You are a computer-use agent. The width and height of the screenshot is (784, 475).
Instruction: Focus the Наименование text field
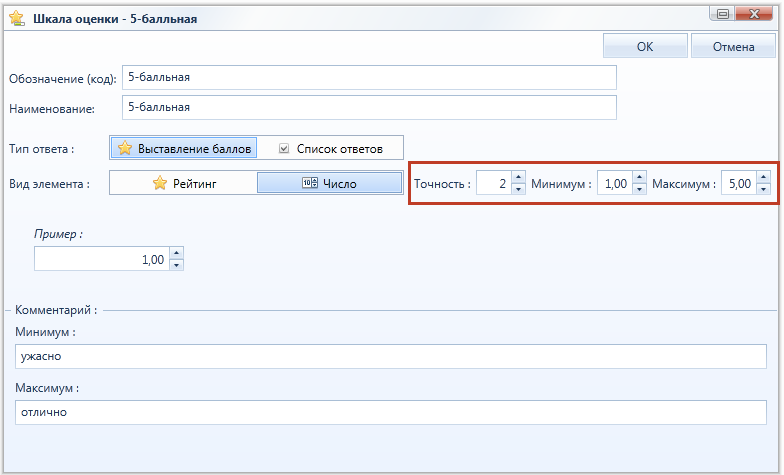click(x=369, y=108)
